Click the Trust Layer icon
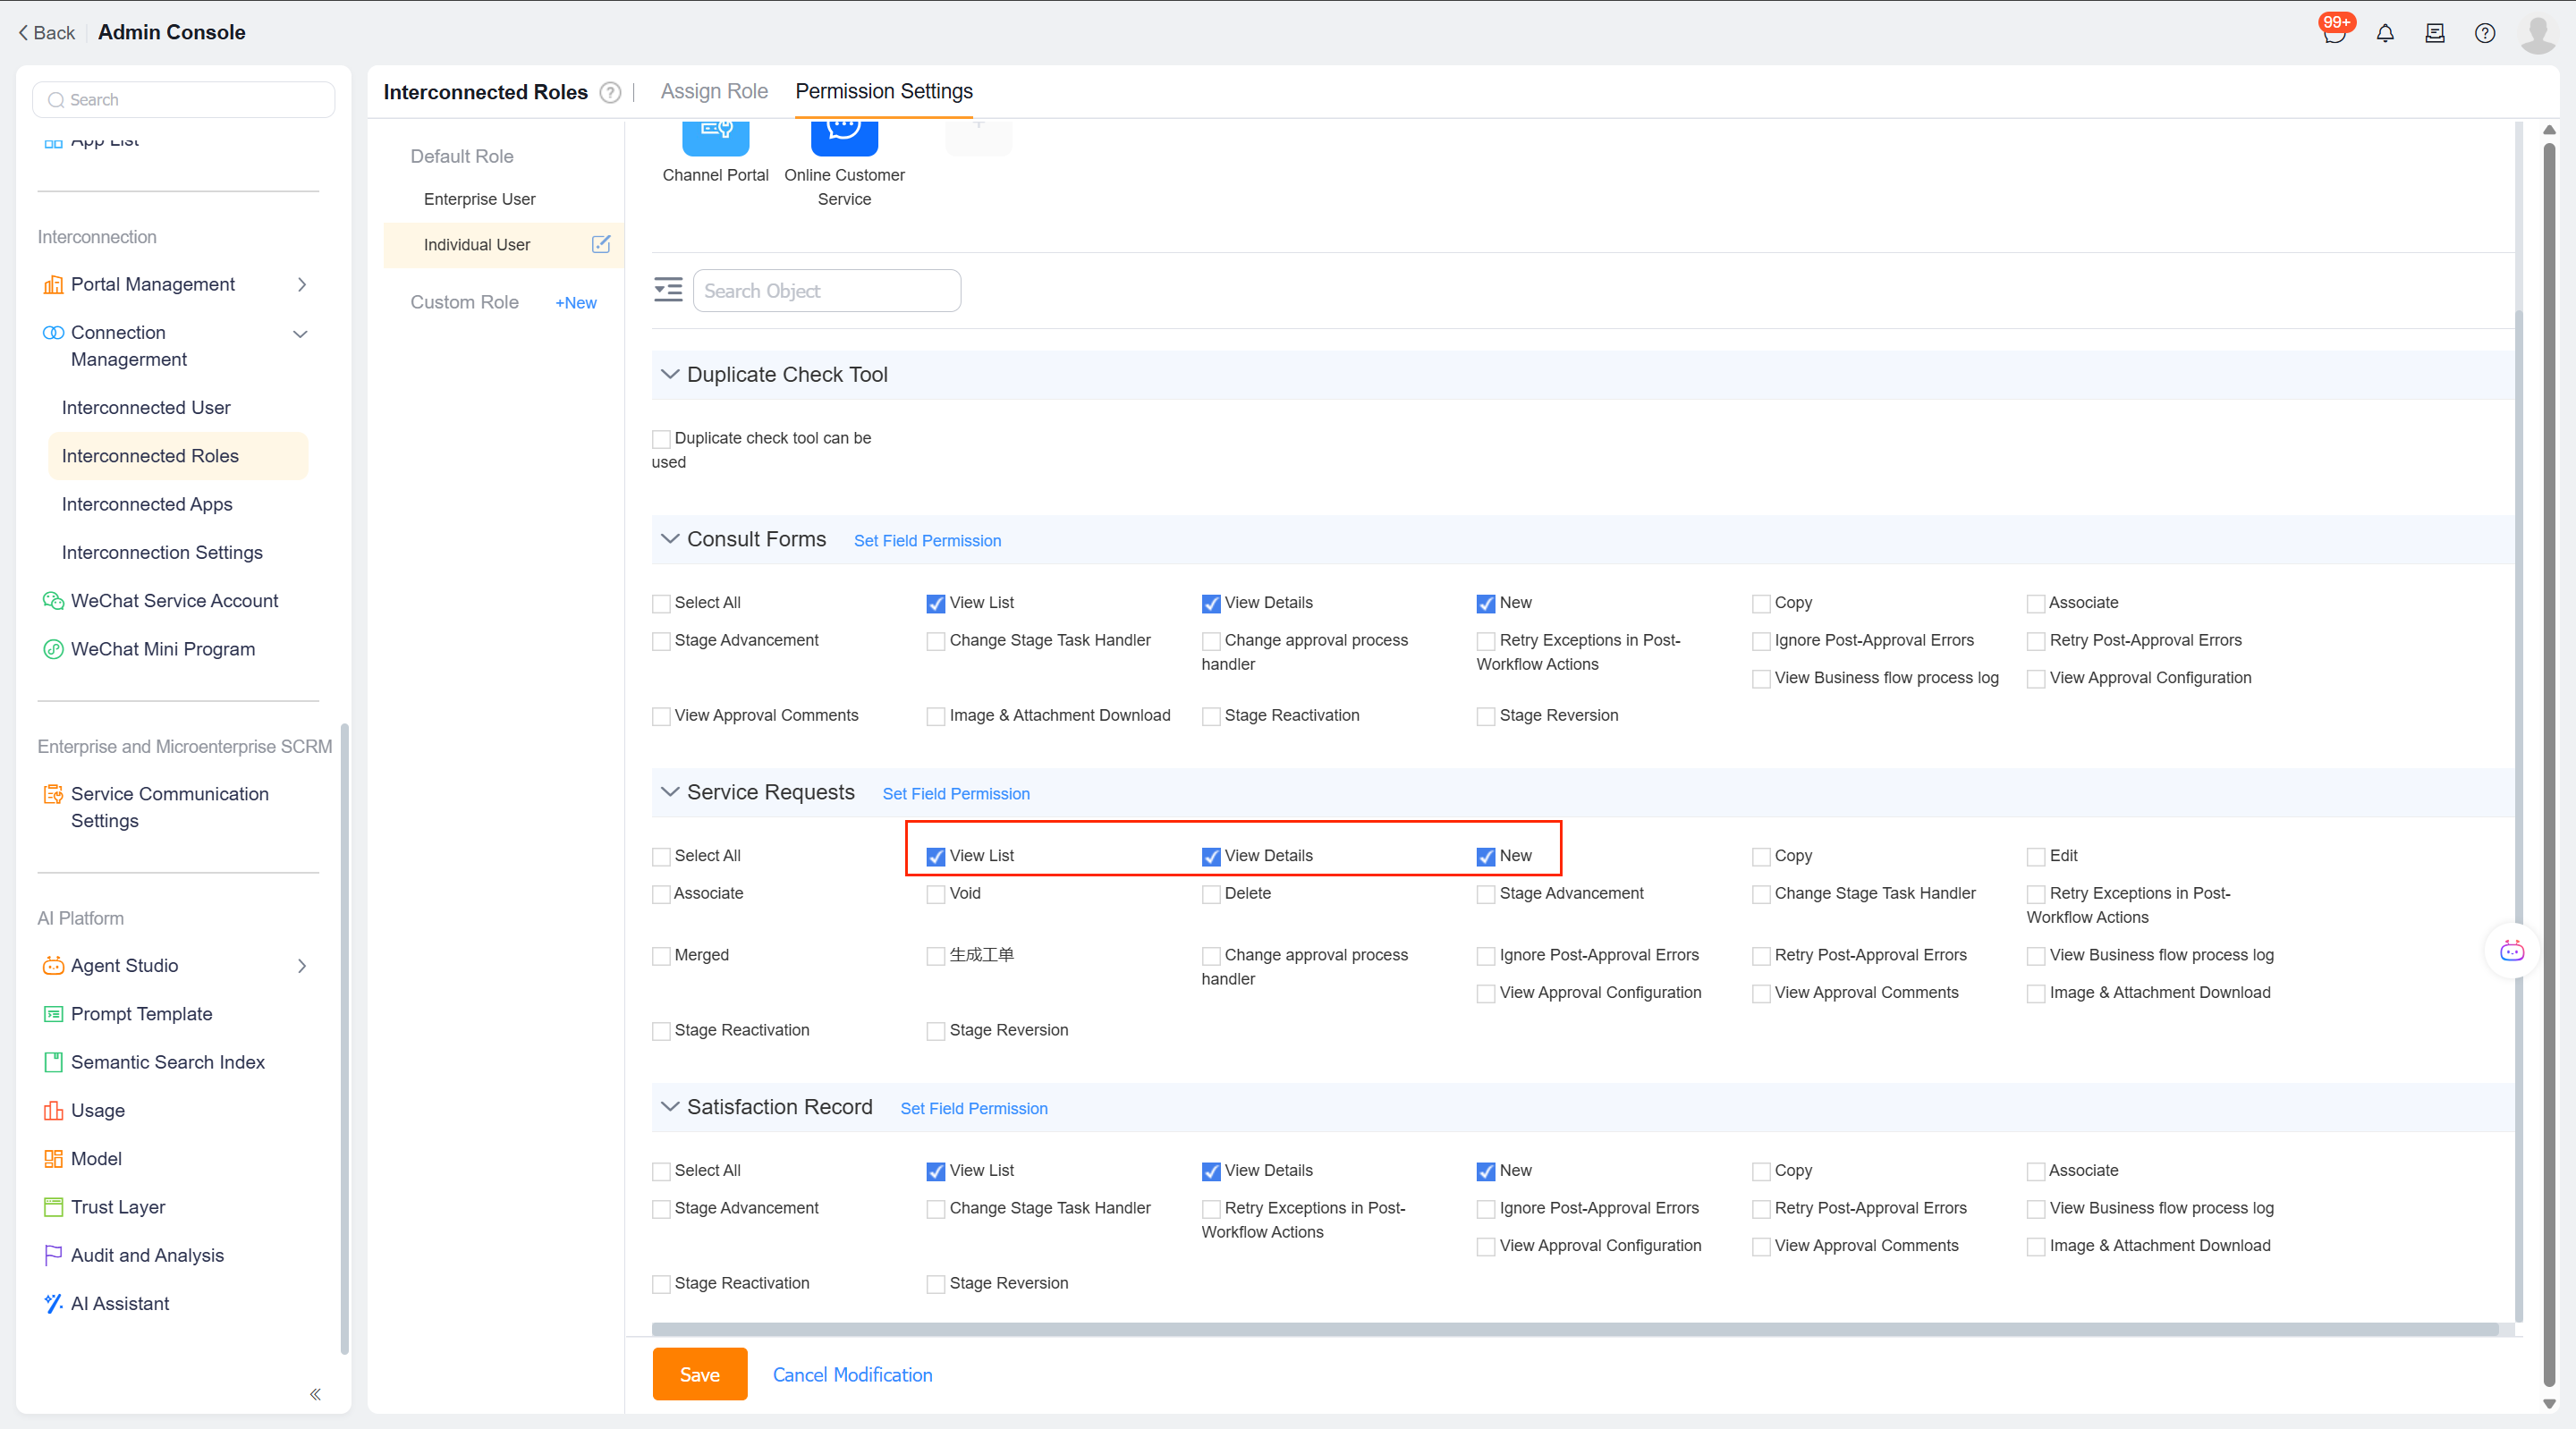2576x1429 pixels. [53, 1207]
